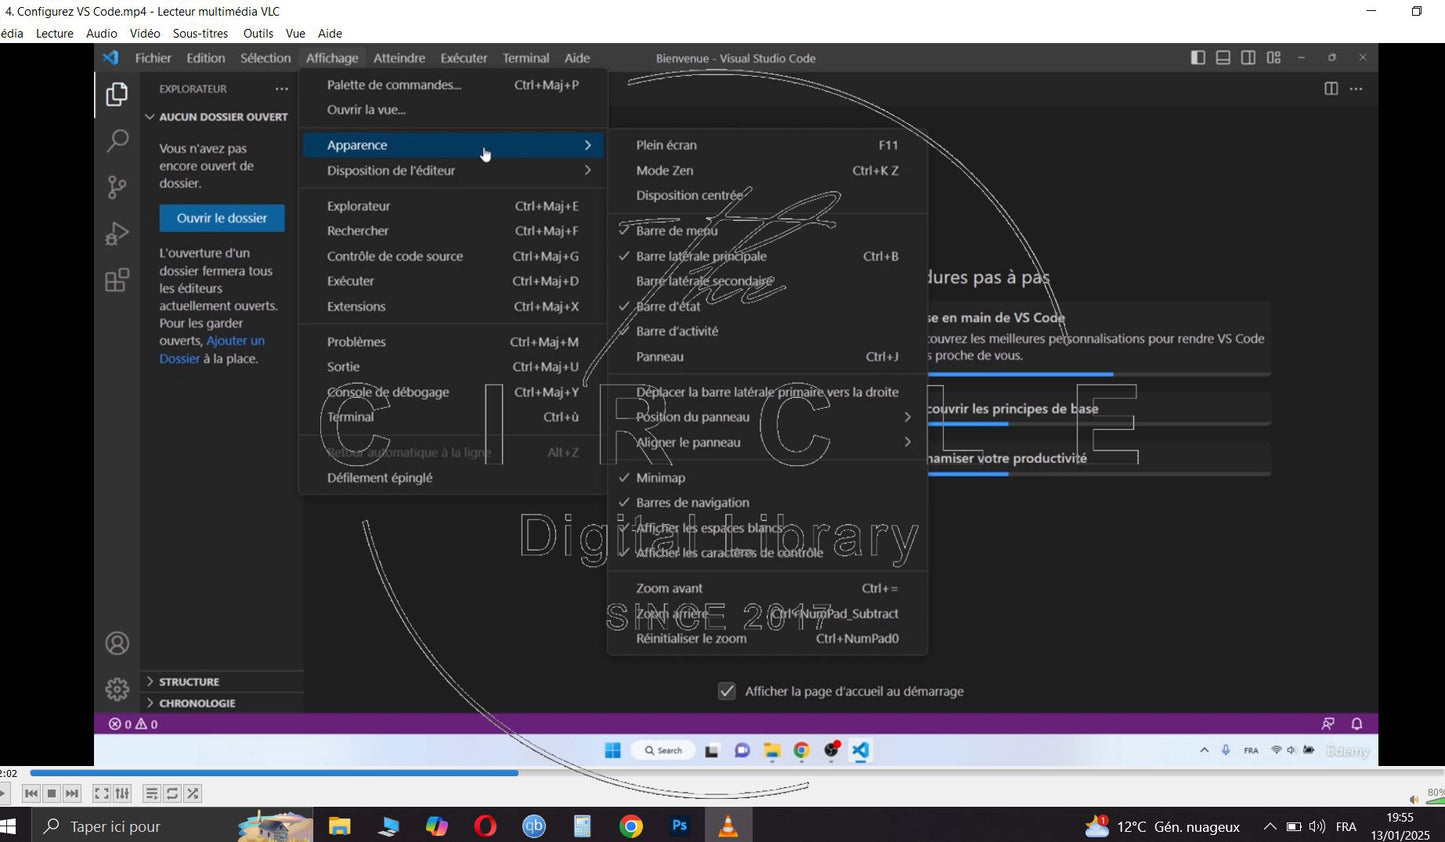Select the Extensions icon in the sidebar
The height and width of the screenshot is (842, 1445).
click(x=116, y=280)
